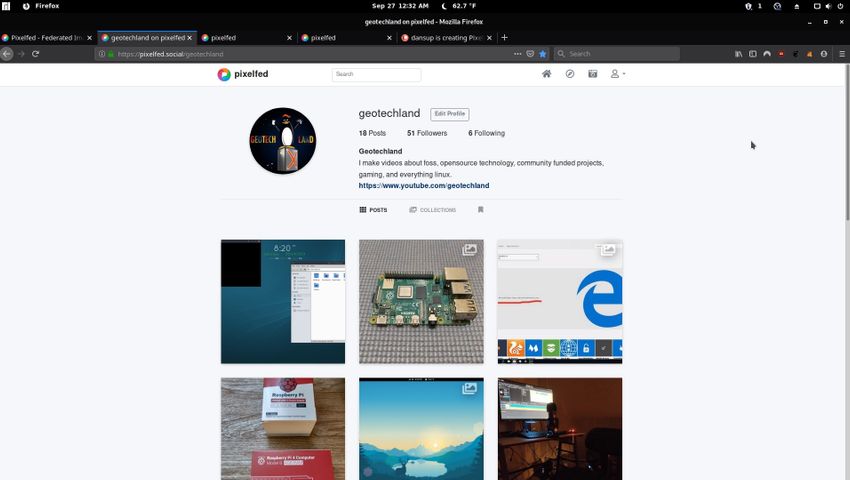
Task: Click the power icon in system tray
Action: pos(840,6)
